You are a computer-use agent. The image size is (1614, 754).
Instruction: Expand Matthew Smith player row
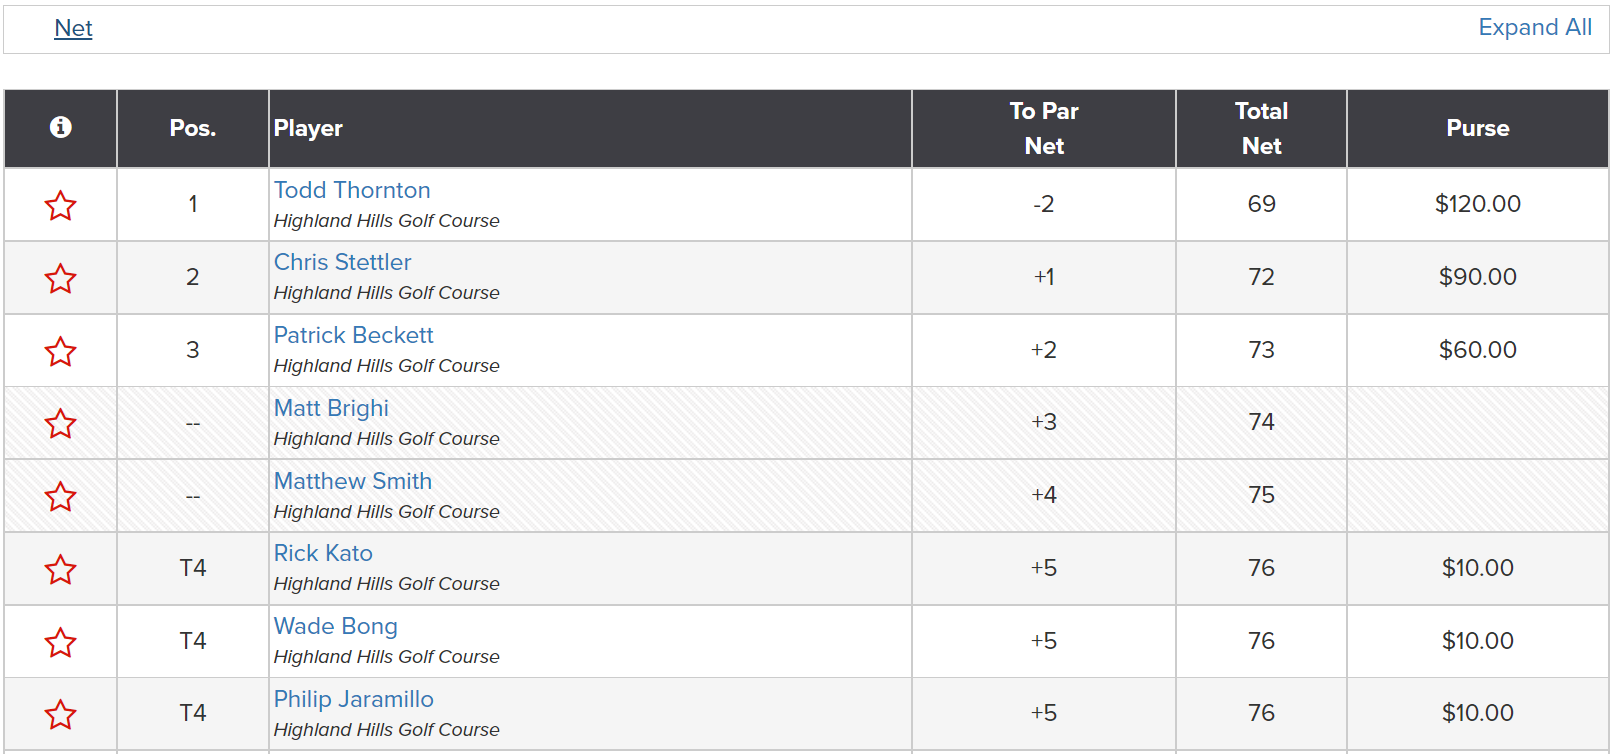[353, 481]
